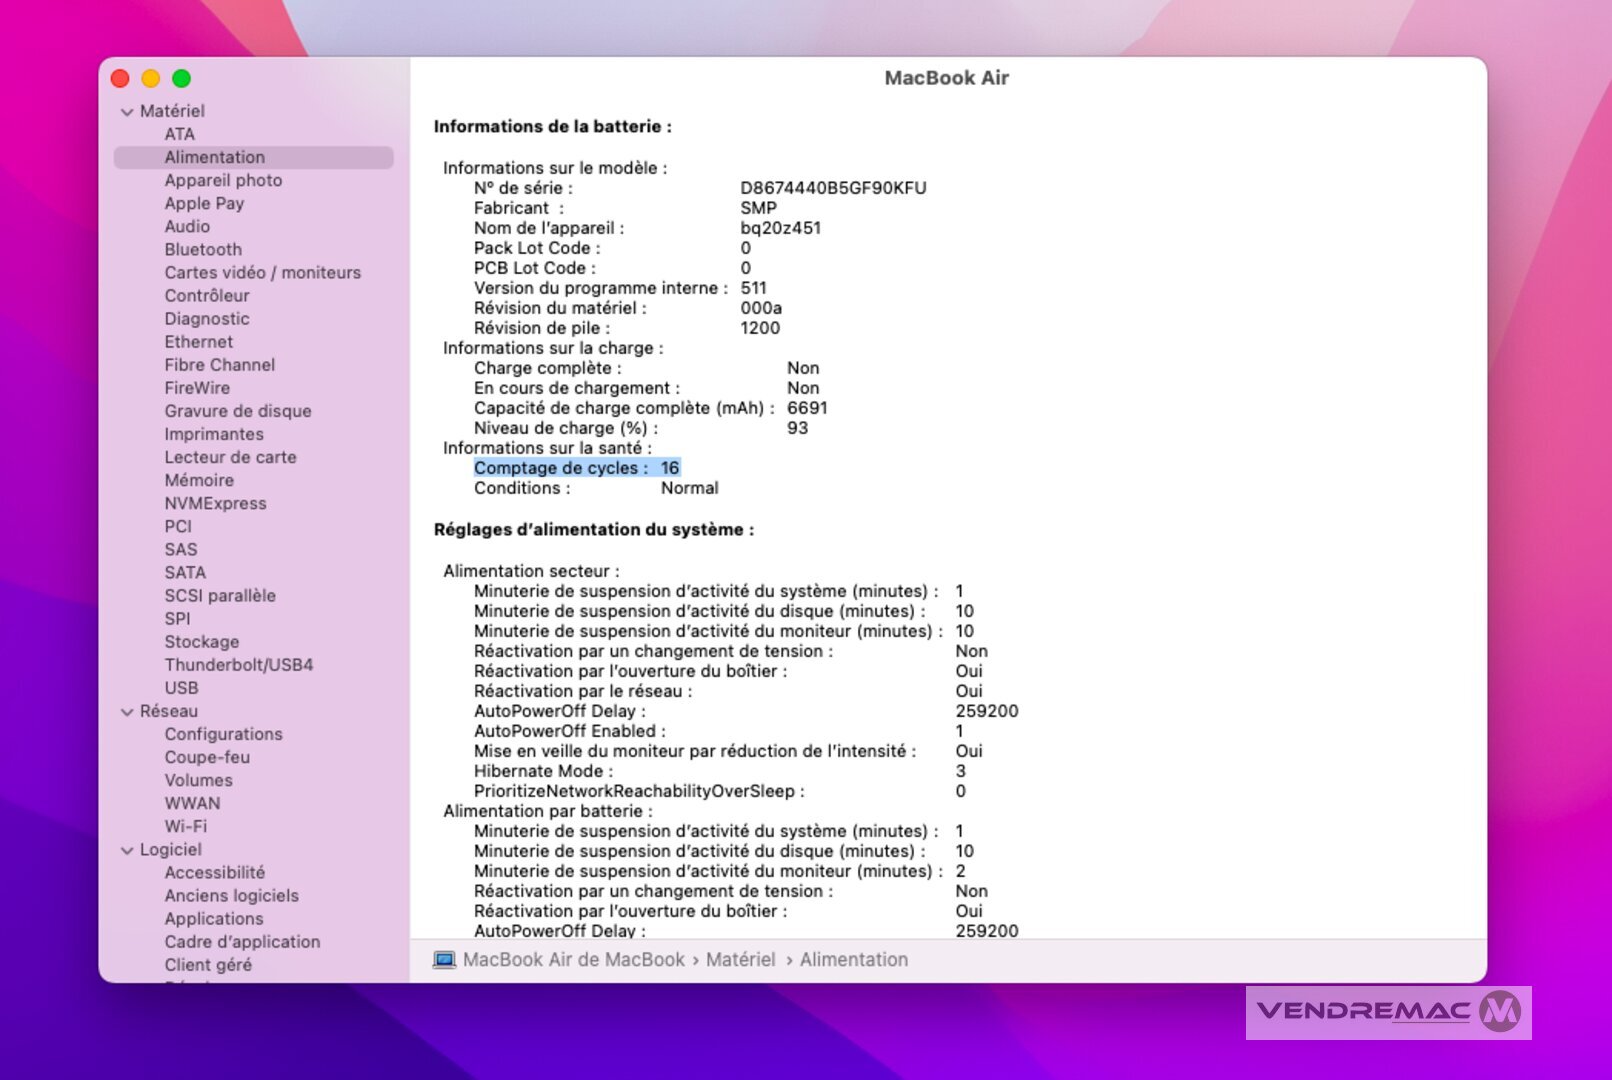
Task: Click the Coupe-feu network item
Action: pos(207,758)
